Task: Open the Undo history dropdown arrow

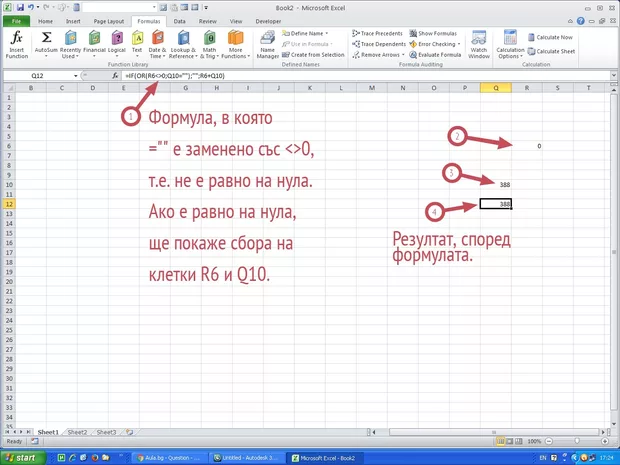Action: point(38,8)
